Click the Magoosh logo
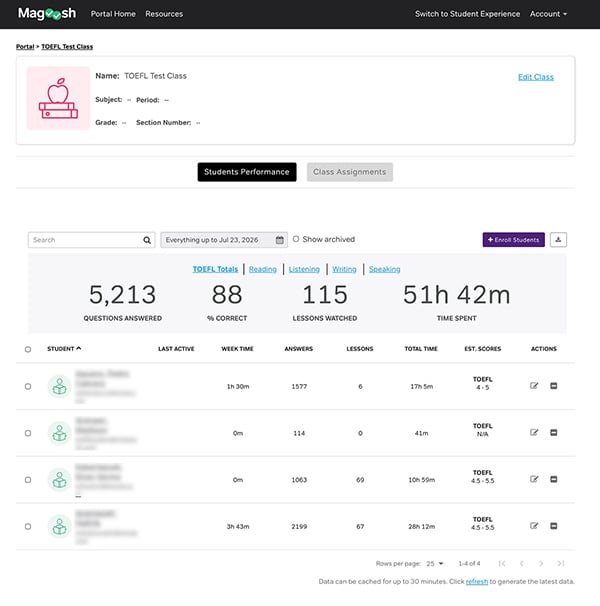600x606 pixels. [47, 14]
